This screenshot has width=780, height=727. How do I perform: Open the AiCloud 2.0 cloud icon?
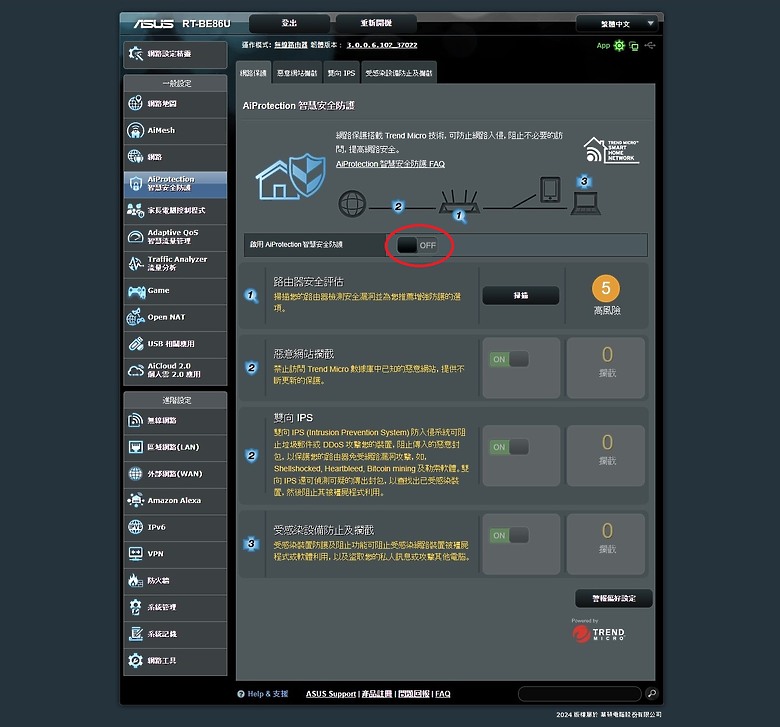[135, 370]
